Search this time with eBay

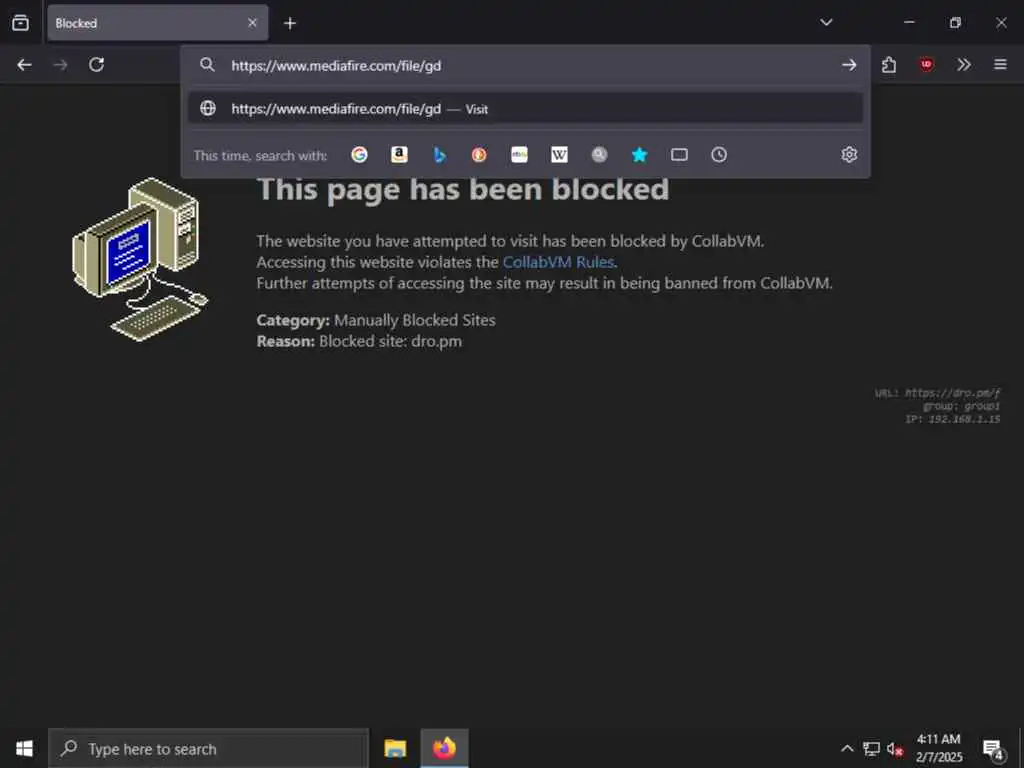[x=519, y=155]
